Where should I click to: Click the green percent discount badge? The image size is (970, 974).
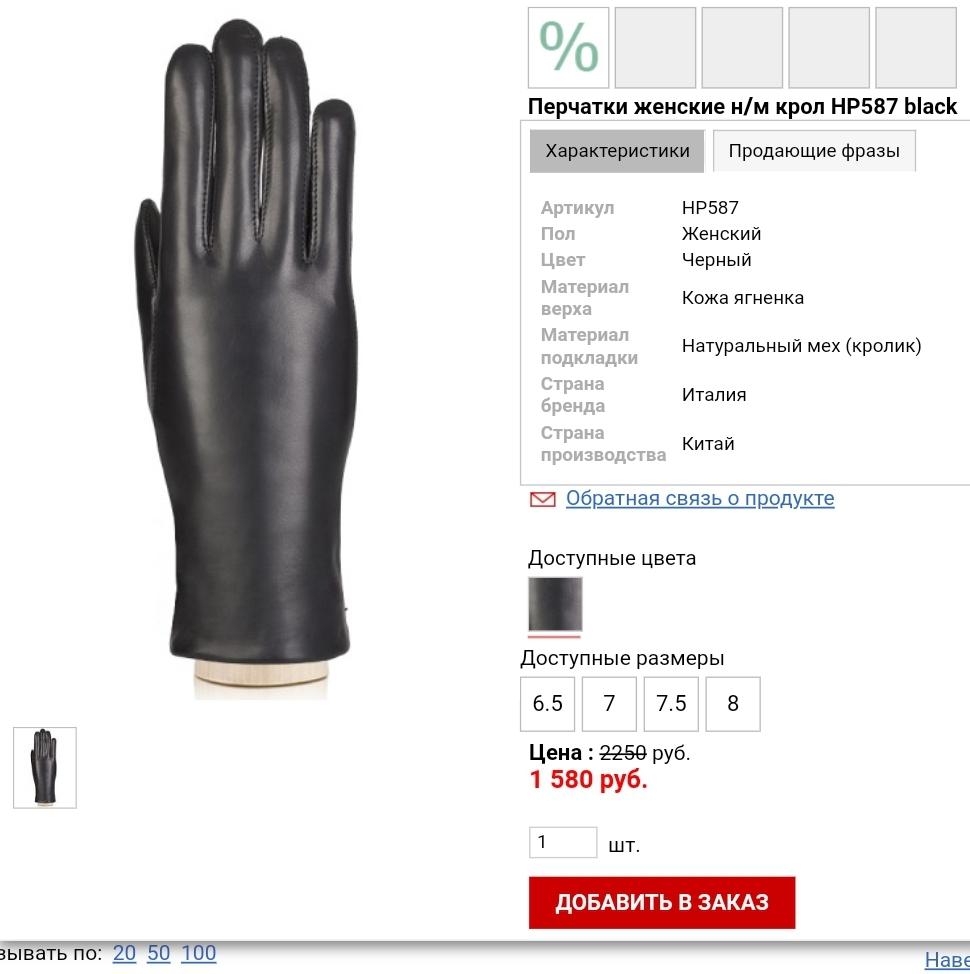pyautogui.click(x=568, y=48)
